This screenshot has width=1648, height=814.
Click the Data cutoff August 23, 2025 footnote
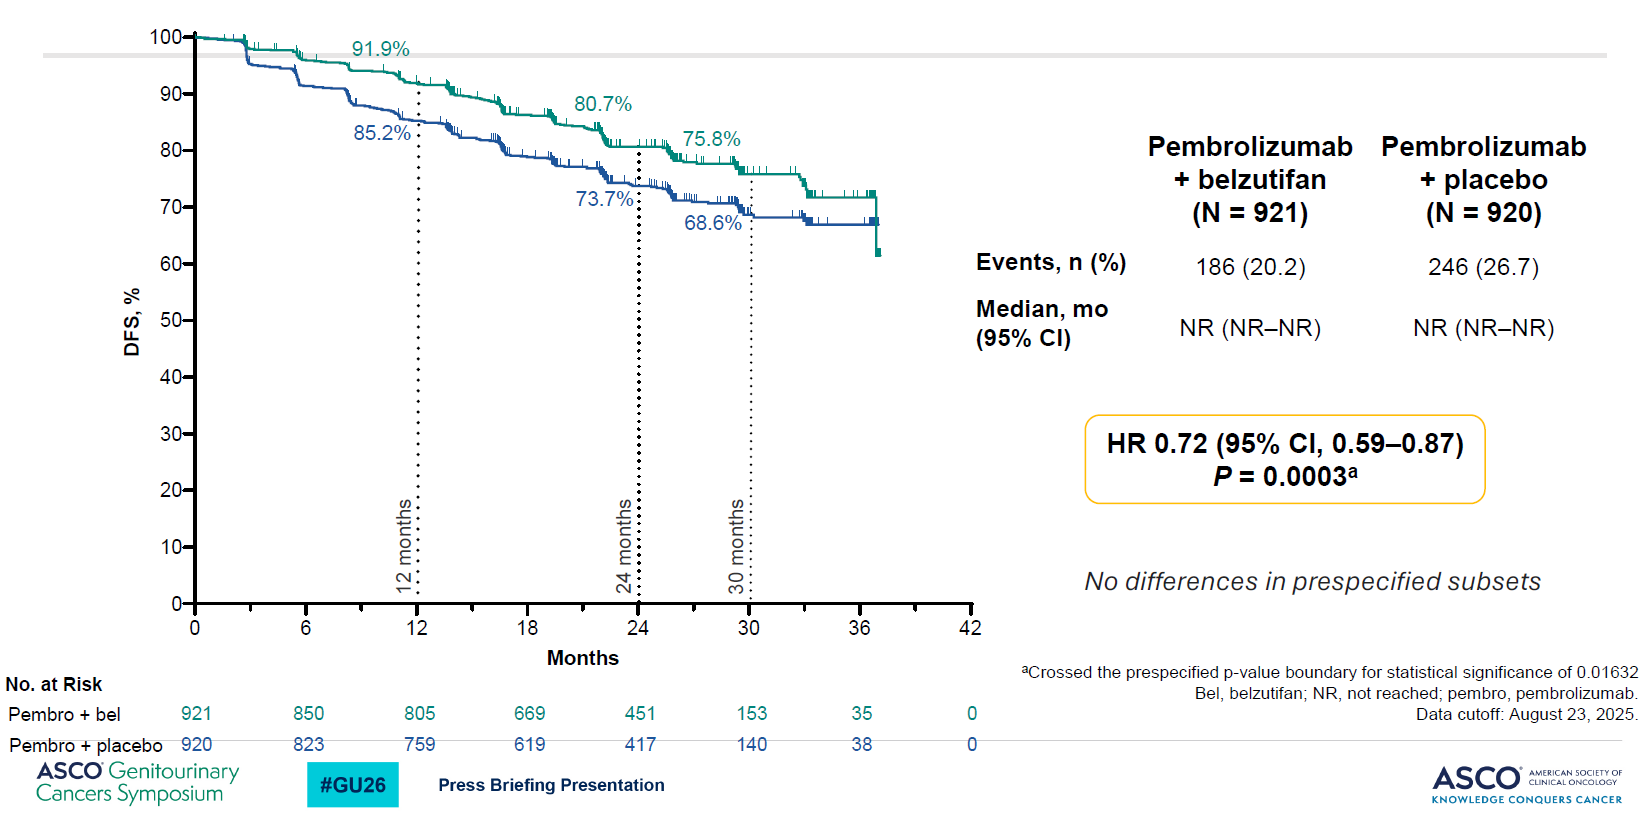pyautogui.click(x=1526, y=714)
